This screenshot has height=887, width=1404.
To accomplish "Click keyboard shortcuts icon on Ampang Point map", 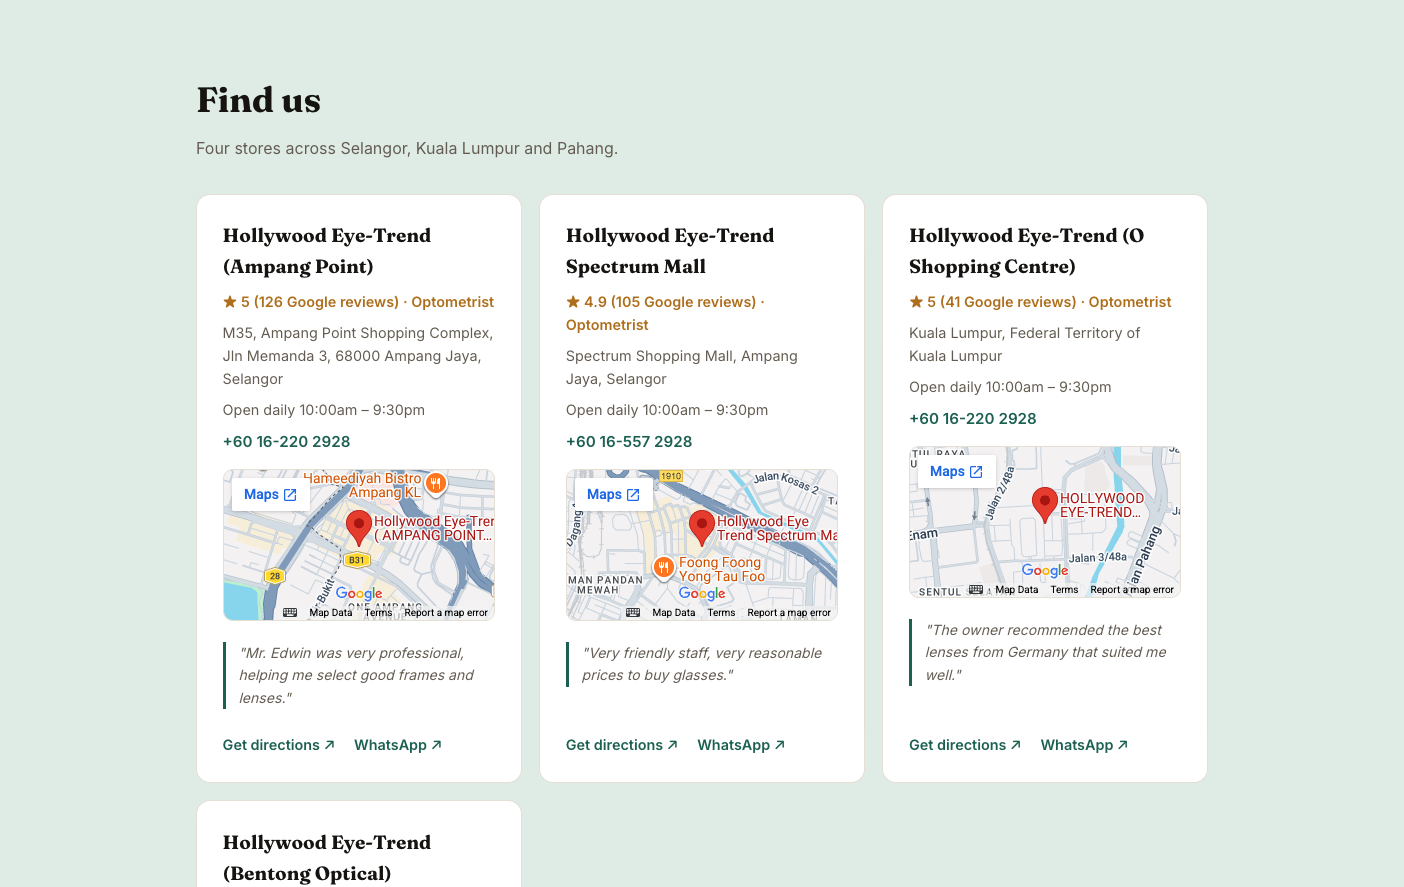I will [x=290, y=612].
